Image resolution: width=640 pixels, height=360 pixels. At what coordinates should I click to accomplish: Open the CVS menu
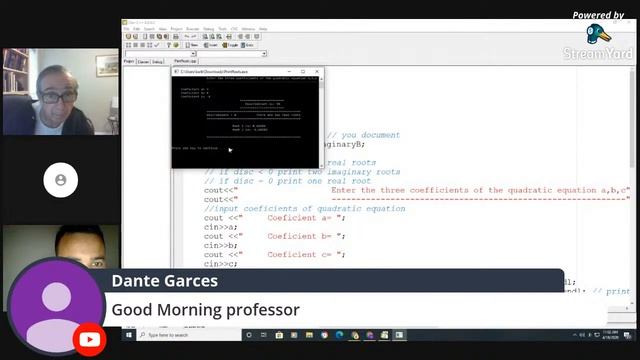[x=234, y=29]
